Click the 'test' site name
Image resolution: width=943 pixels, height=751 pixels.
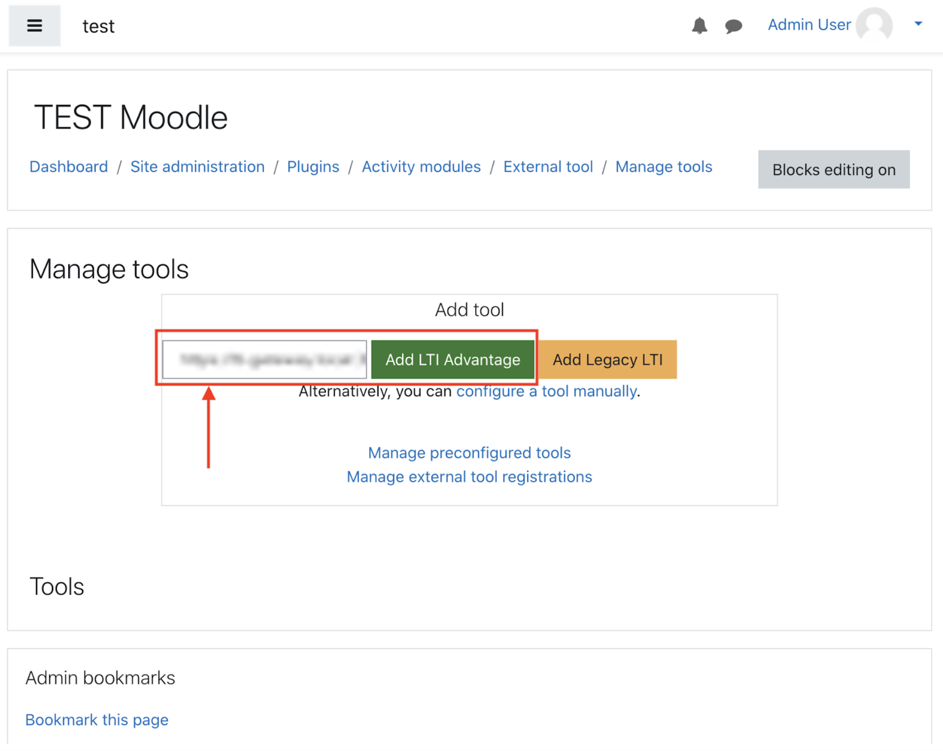point(99,26)
